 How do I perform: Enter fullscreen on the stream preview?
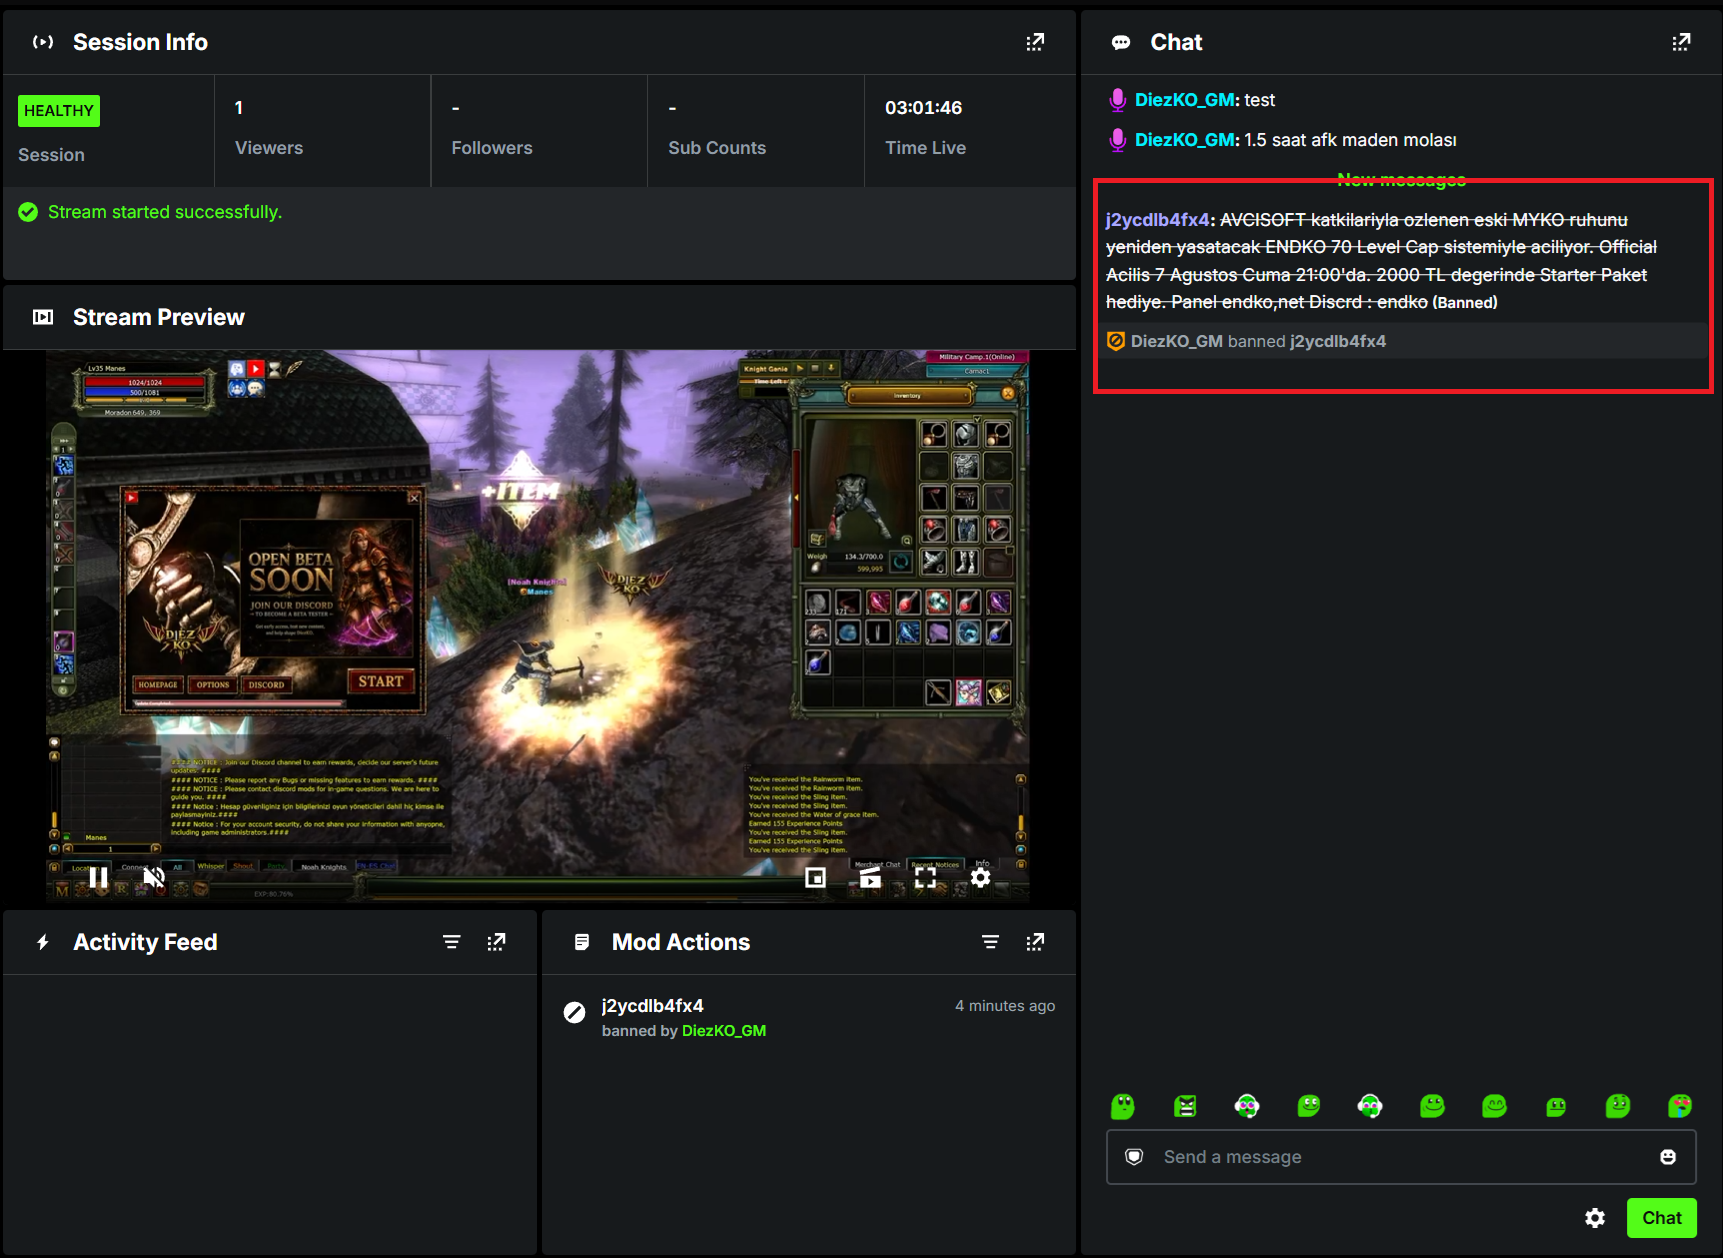click(926, 877)
